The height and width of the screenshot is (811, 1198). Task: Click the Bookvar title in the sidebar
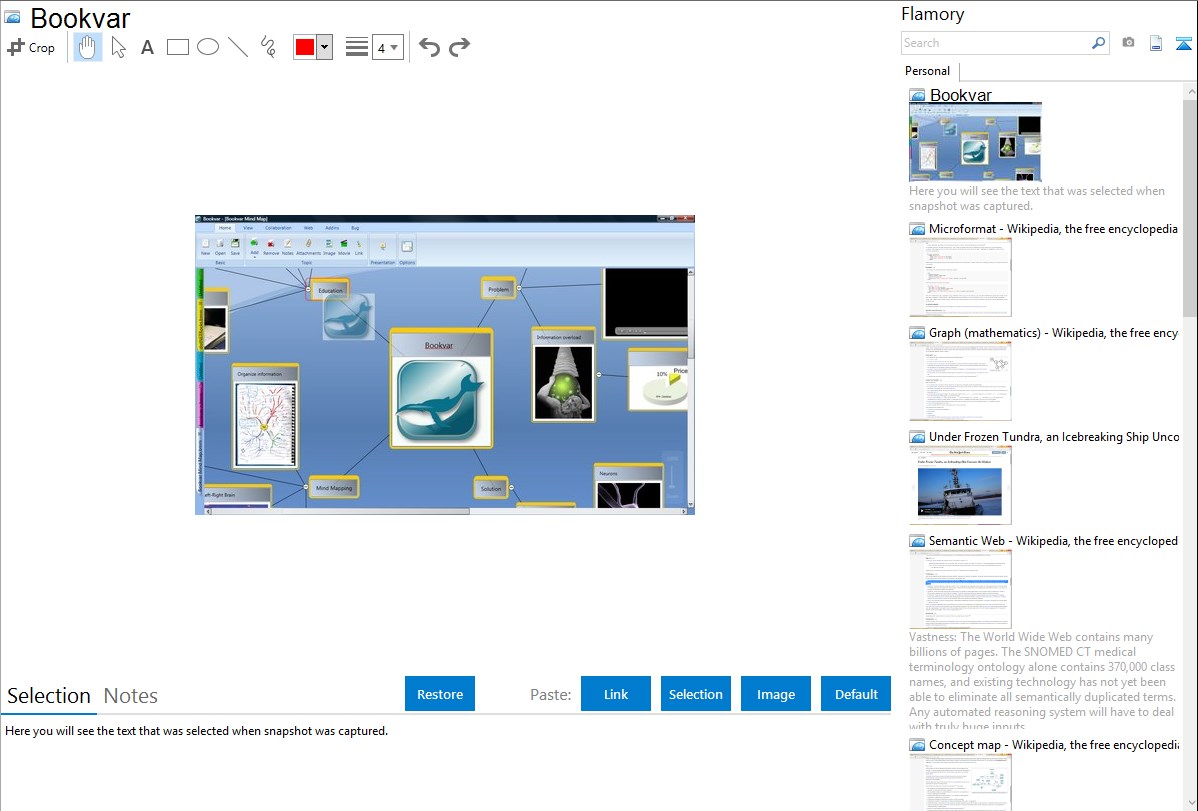coord(960,95)
